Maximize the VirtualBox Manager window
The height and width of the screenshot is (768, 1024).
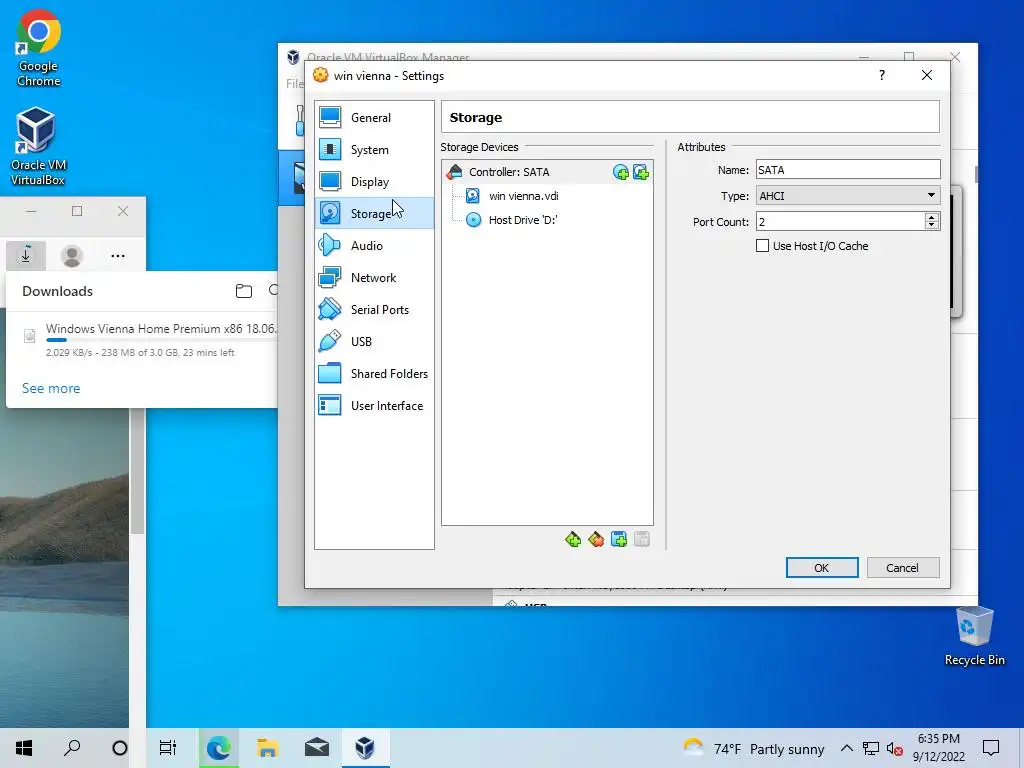tap(908, 57)
